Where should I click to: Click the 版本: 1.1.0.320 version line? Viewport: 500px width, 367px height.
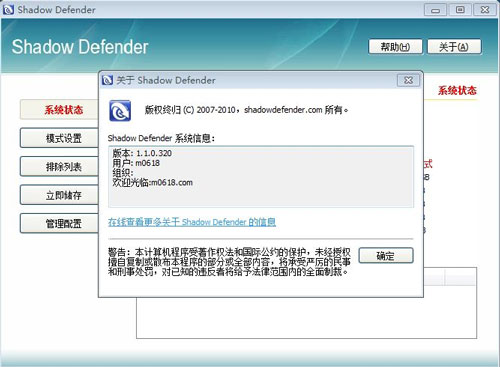[142, 153]
